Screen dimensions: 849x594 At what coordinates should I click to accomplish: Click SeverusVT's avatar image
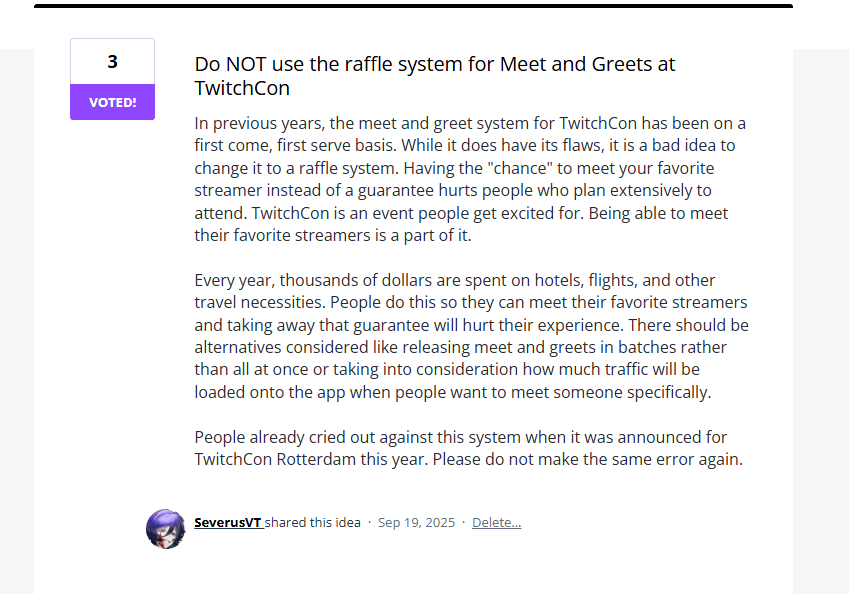[x=165, y=528]
